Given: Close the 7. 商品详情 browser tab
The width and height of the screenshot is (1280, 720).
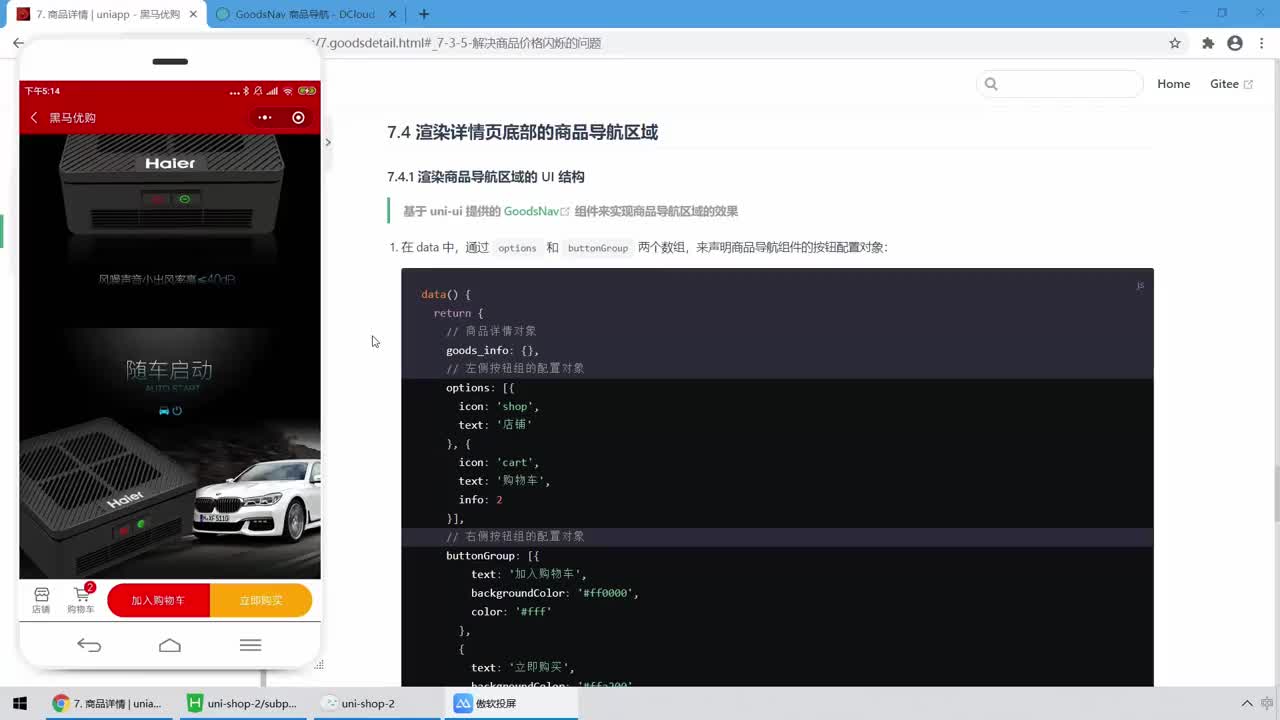Looking at the screenshot, I should click(x=193, y=14).
